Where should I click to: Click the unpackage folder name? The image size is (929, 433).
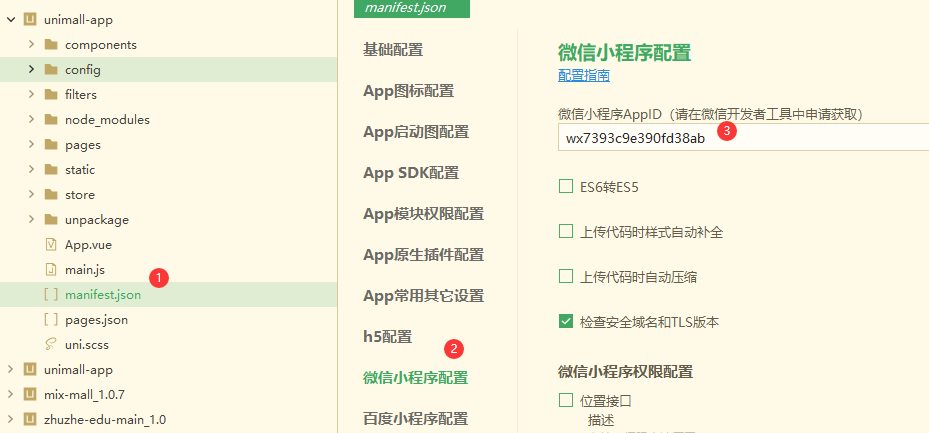click(97, 220)
